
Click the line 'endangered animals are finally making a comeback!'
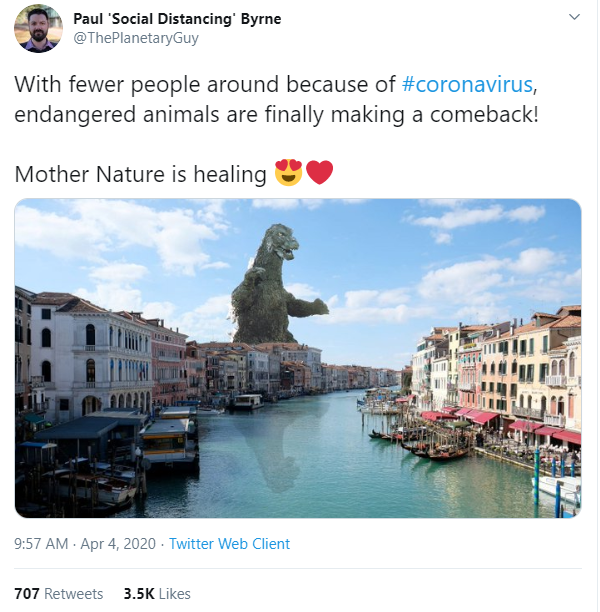(x=276, y=113)
